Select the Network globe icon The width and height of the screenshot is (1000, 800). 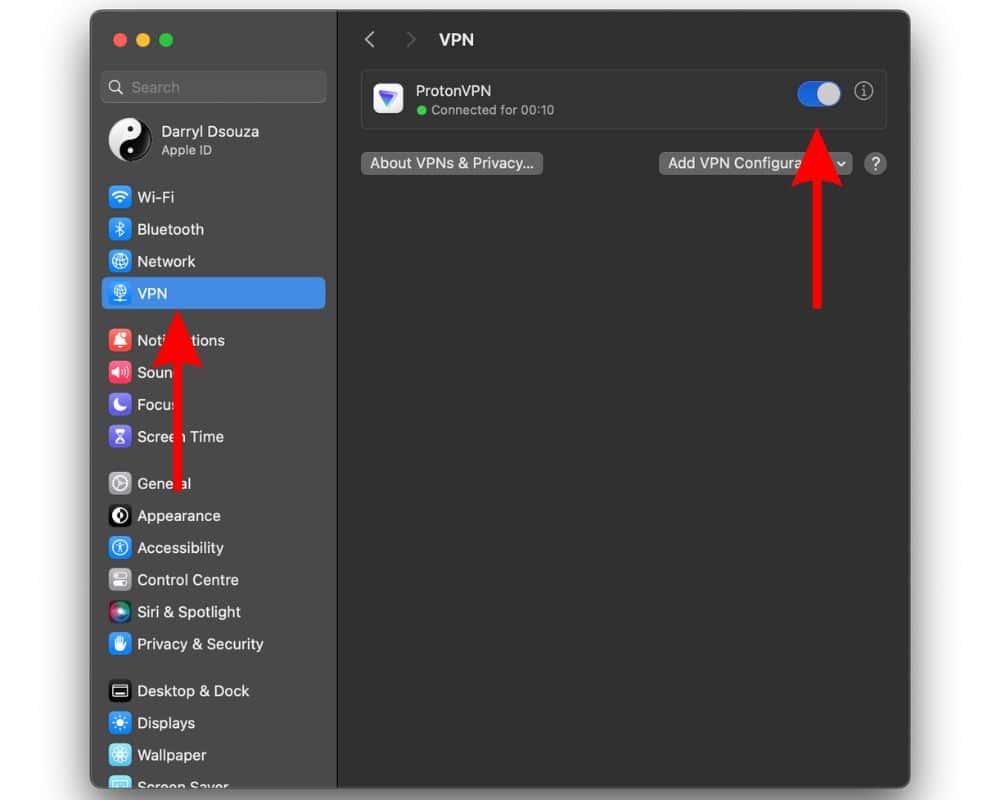coord(120,261)
